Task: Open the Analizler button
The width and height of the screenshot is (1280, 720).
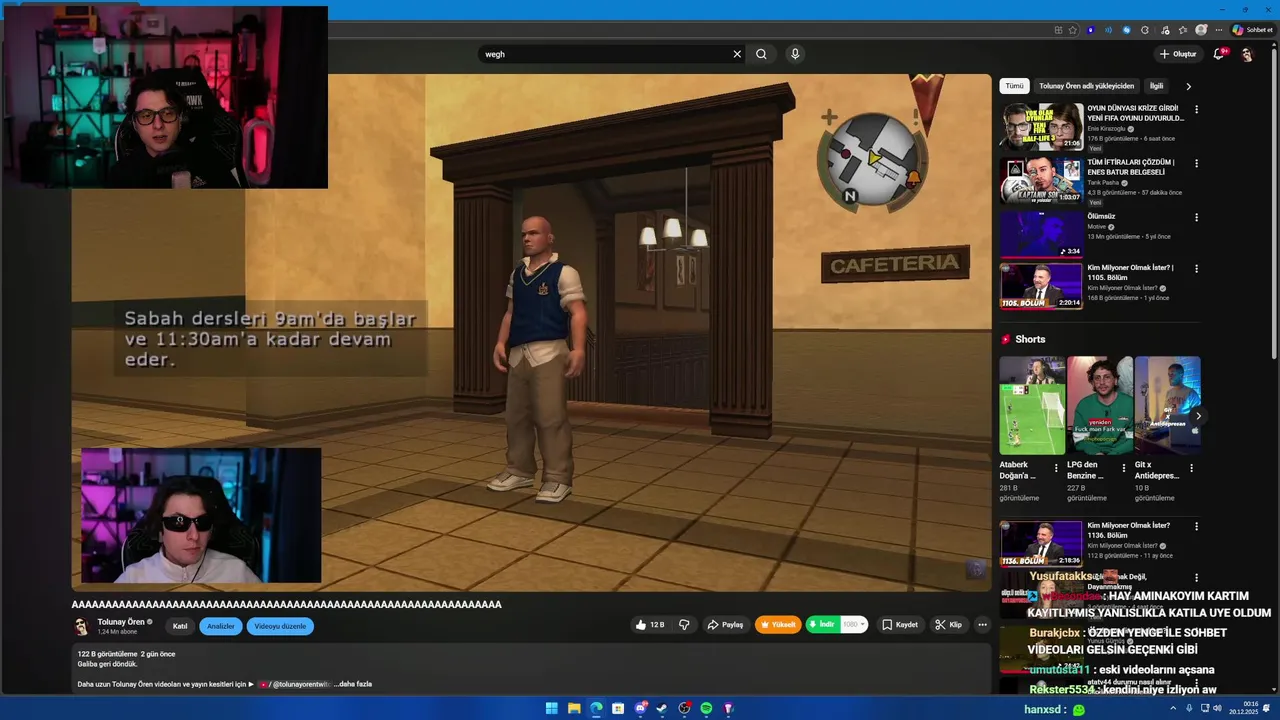Action: tap(220, 626)
